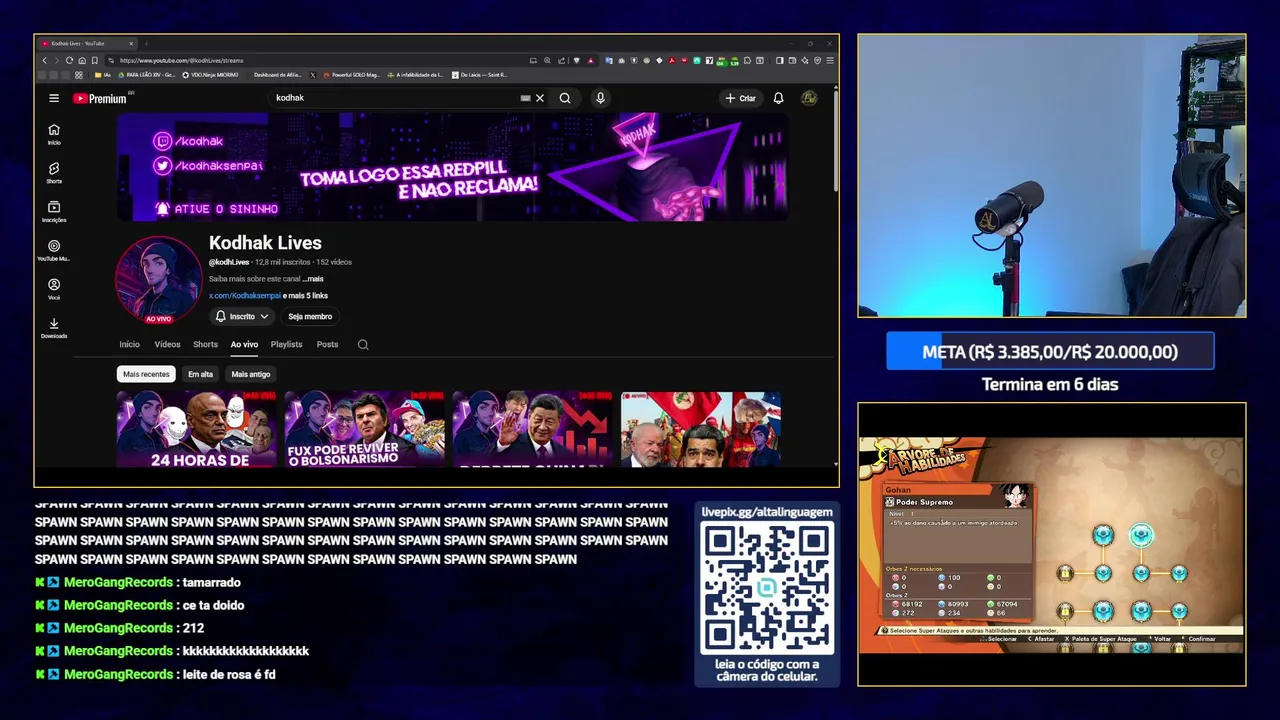Click the YouTube search input field
The width and height of the screenshot is (1280, 720).
click(395, 98)
